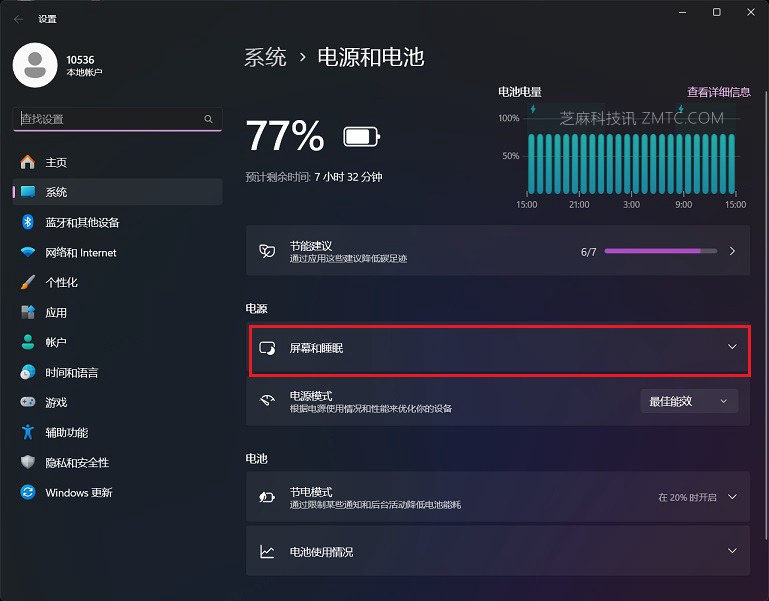Click 在 20% 时开启 text
769x601 pixels.
tap(687, 497)
